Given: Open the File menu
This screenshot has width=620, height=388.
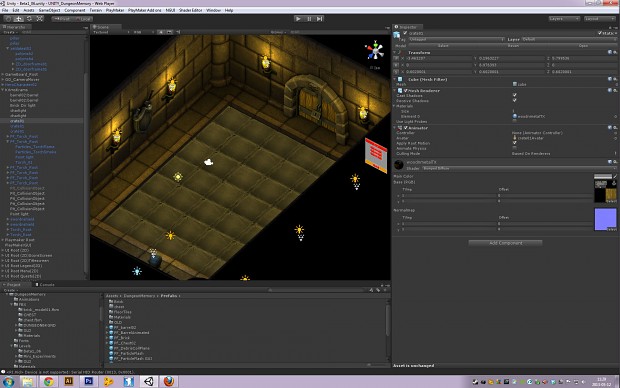Looking at the screenshot, I should point(5,10).
